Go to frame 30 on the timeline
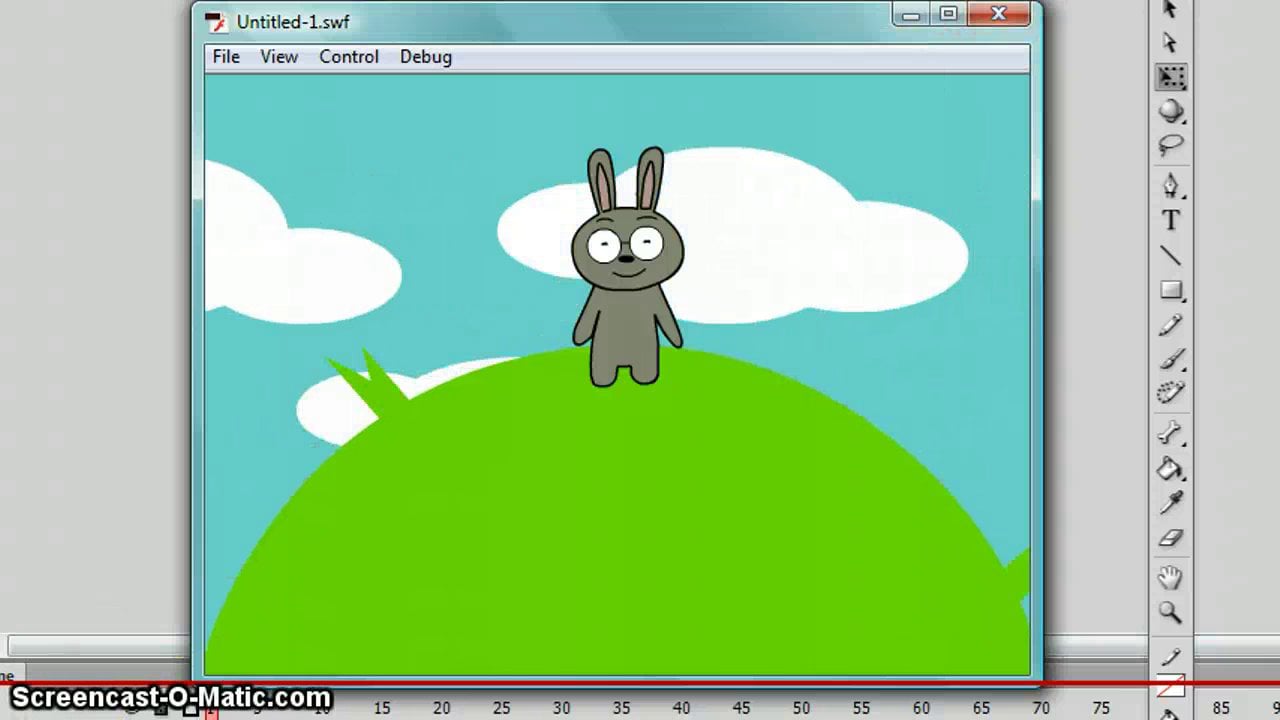The width and height of the screenshot is (1280, 720). click(x=562, y=708)
